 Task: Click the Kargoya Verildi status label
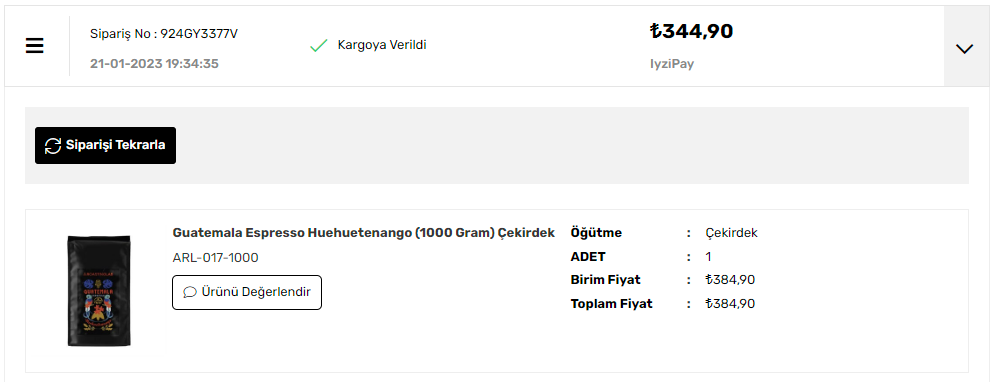(382, 45)
